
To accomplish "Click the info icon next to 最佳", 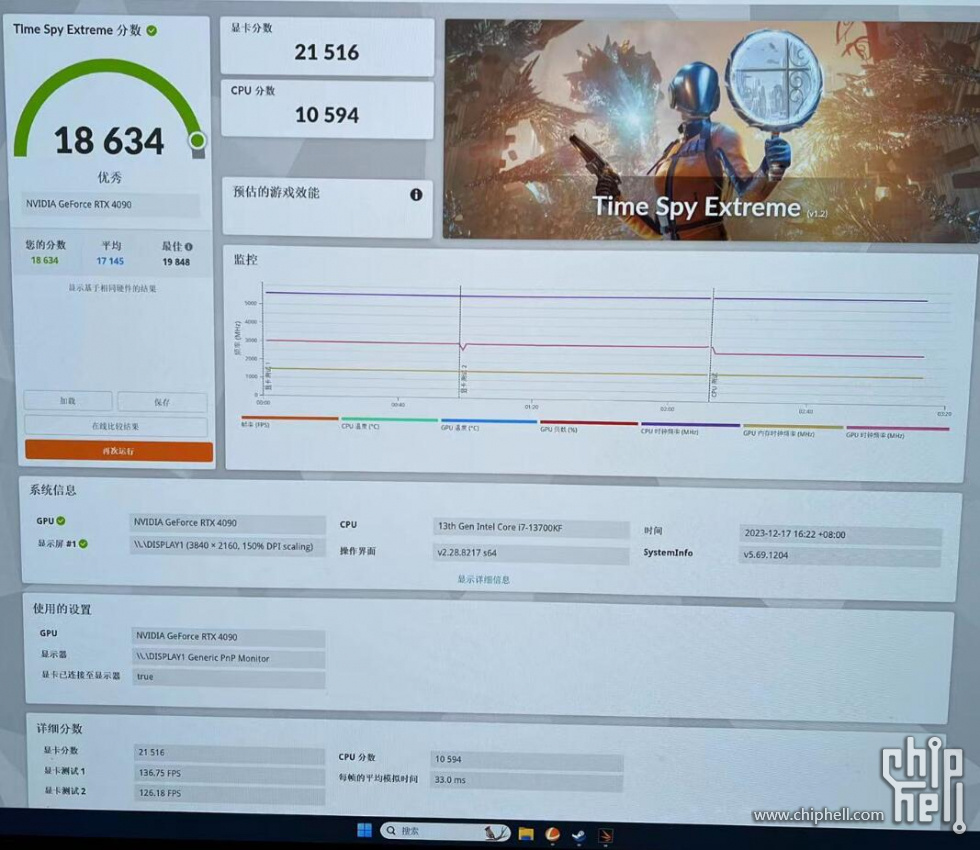I will [x=189, y=246].
